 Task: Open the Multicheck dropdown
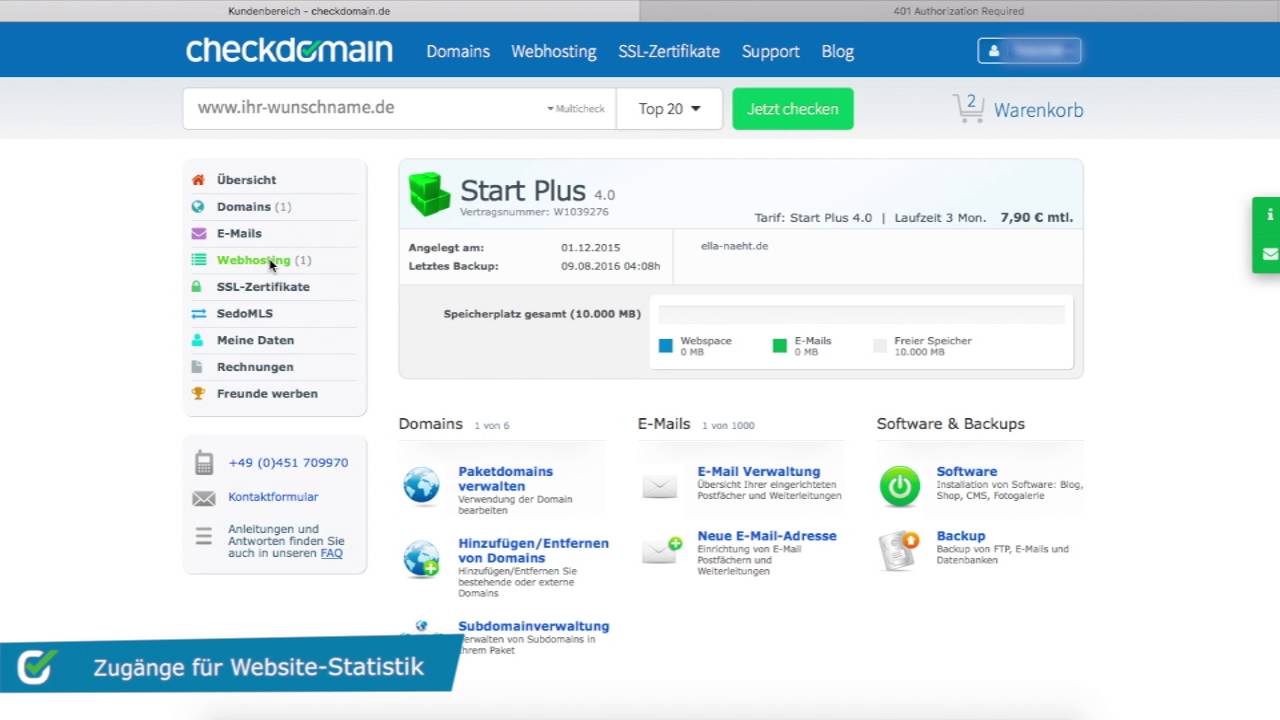(x=576, y=109)
